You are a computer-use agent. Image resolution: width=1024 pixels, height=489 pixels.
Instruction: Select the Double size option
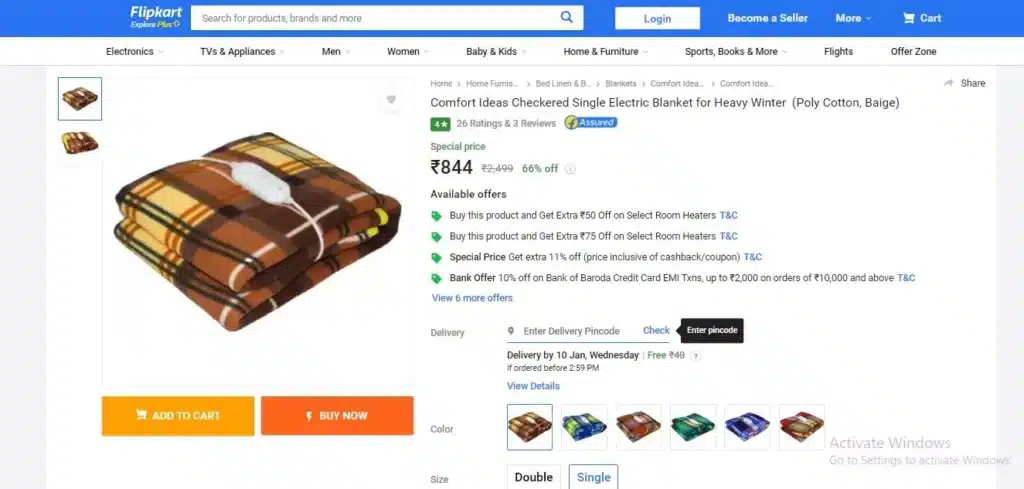pyautogui.click(x=534, y=477)
